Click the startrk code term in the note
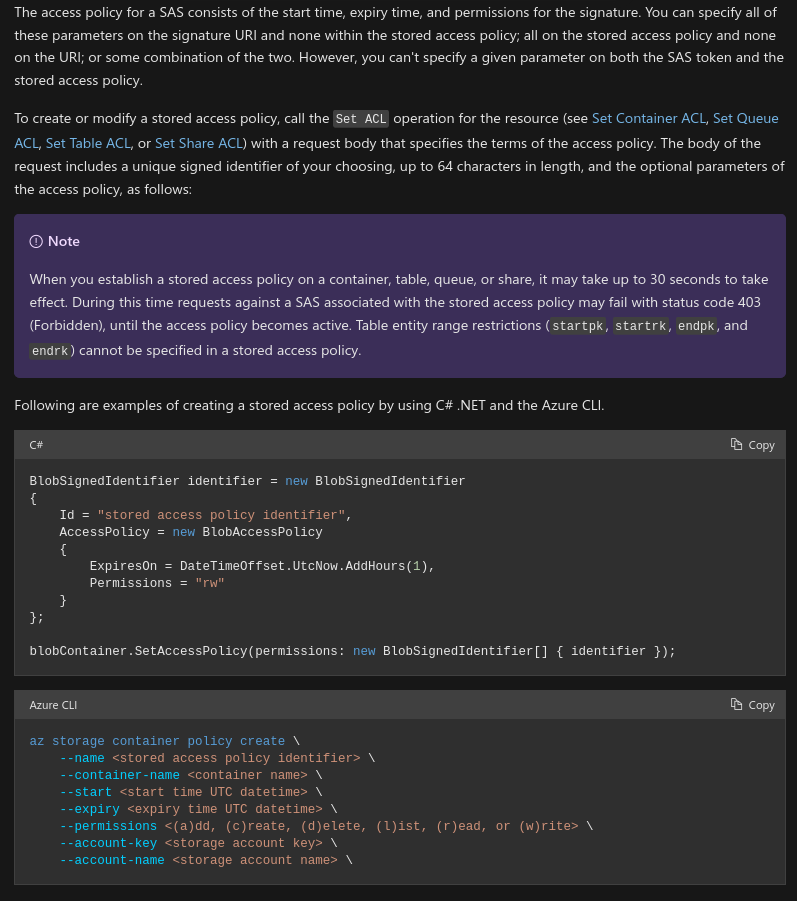The height and width of the screenshot is (901, 797). click(640, 326)
